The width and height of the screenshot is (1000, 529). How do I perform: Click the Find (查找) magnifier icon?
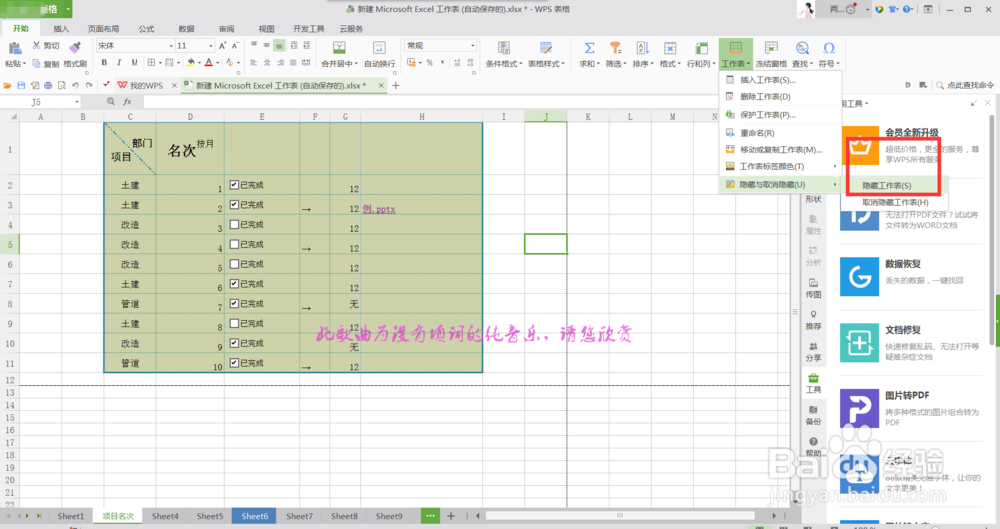pos(802,48)
